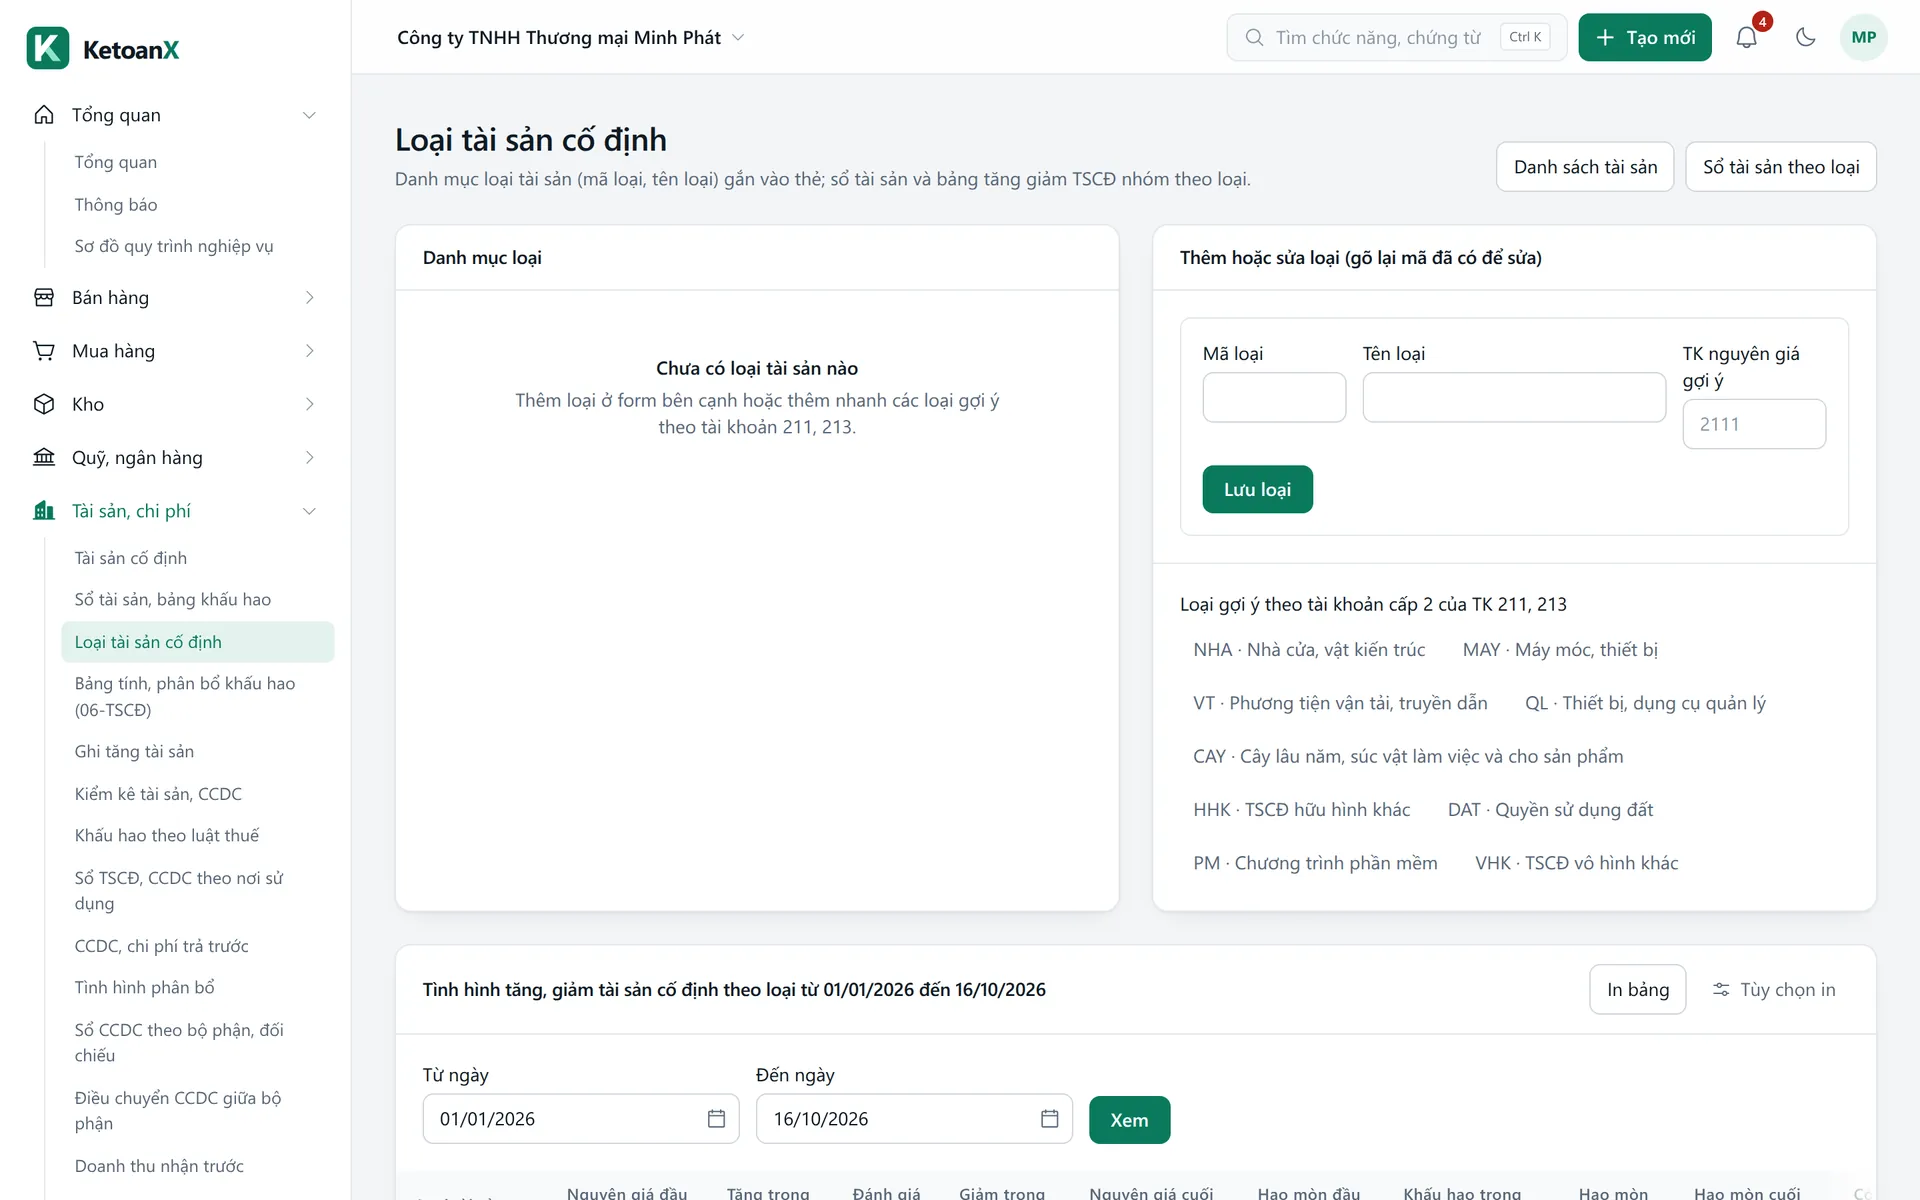Click the In bảng button

pos(1637,990)
